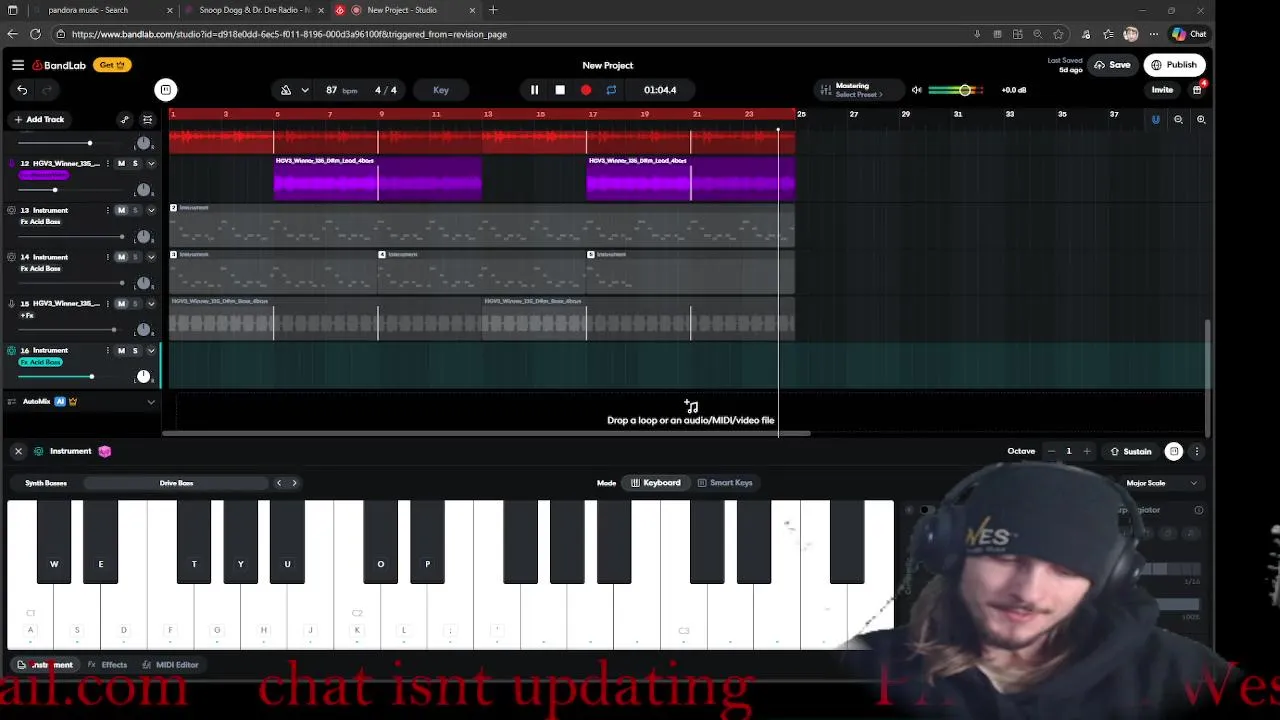Image resolution: width=1280 pixels, height=720 pixels.
Task: Open the Key selector
Action: pos(441,90)
